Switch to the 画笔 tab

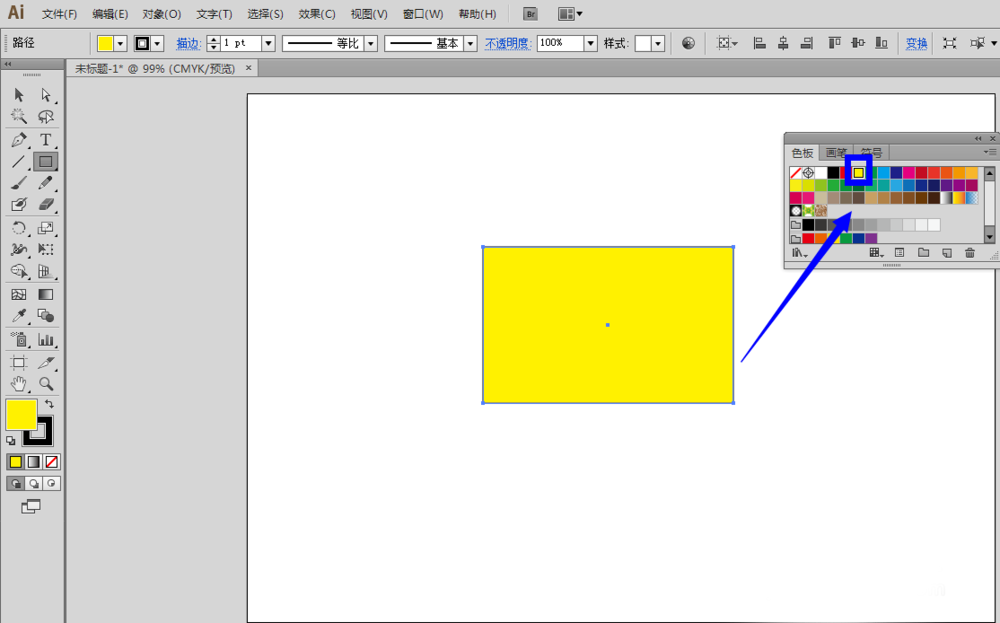(x=837, y=153)
